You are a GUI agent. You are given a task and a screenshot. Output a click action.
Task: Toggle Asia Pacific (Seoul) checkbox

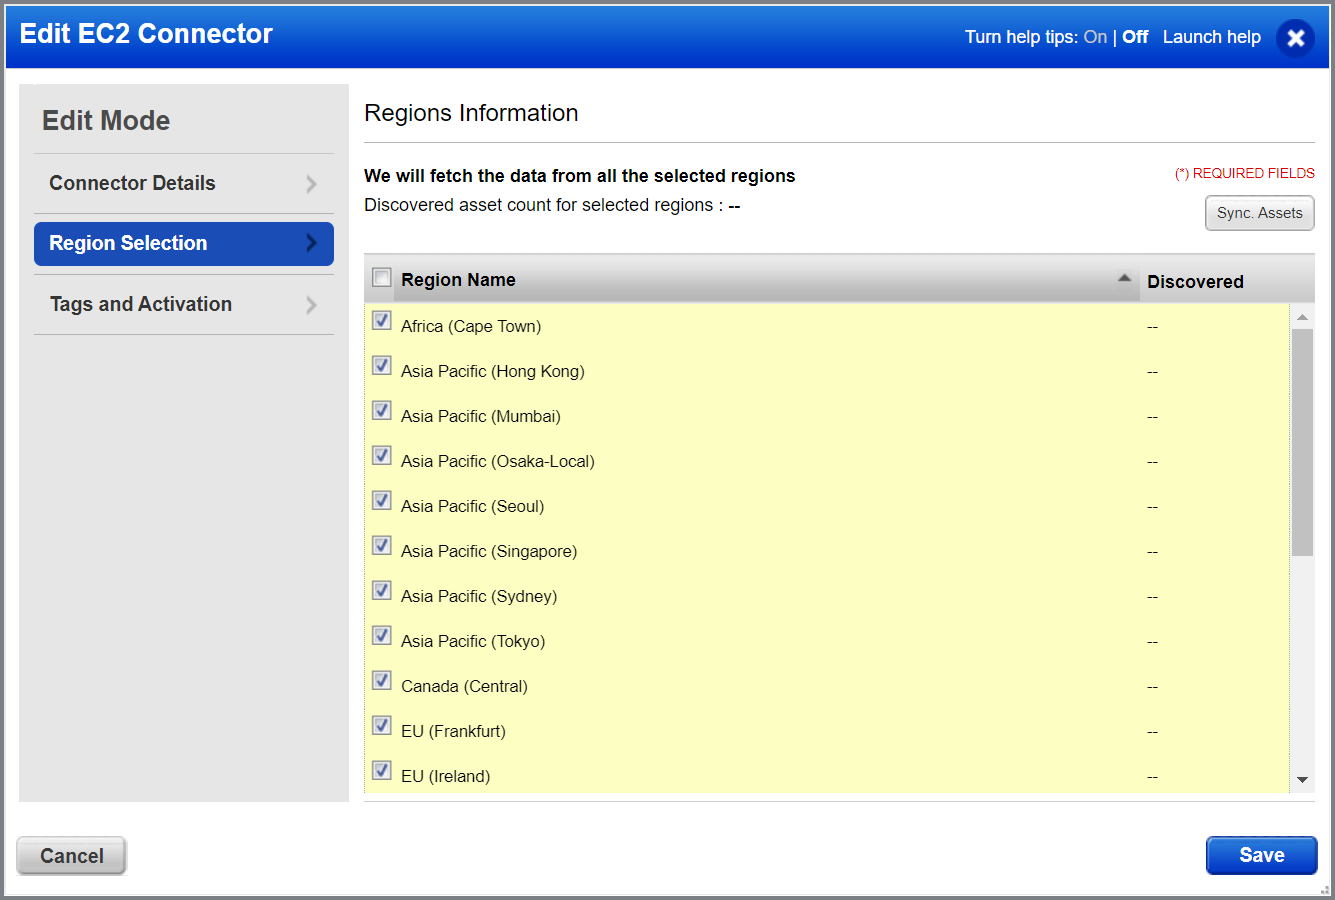(381, 500)
